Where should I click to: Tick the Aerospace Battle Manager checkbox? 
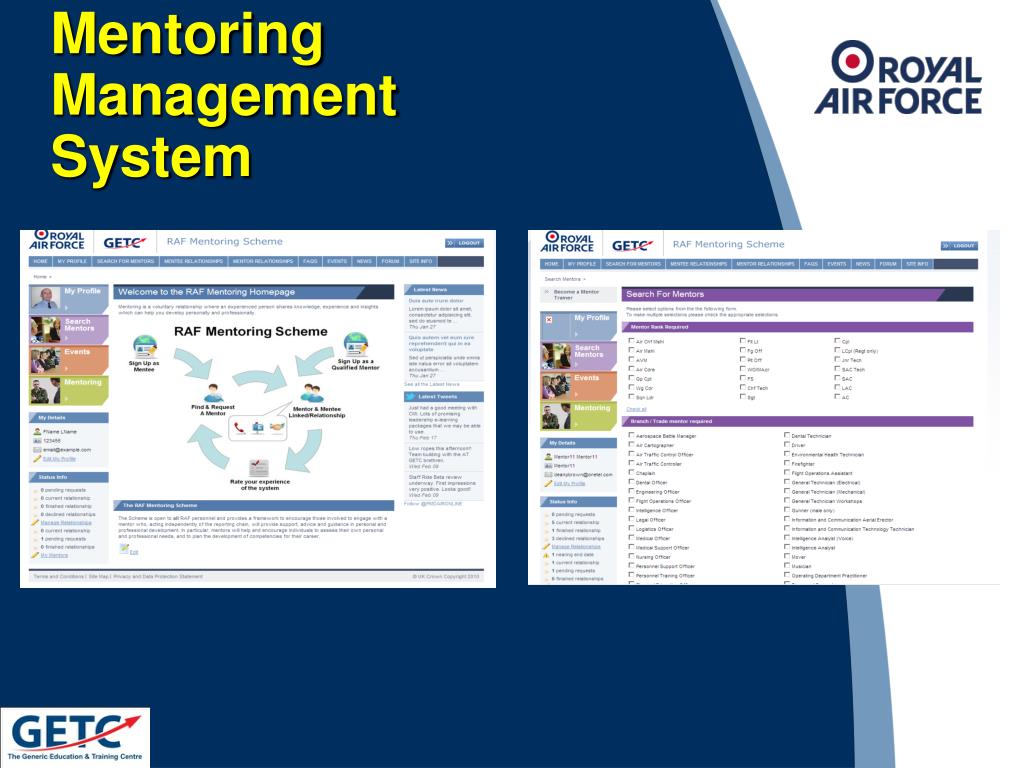click(632, 434)
